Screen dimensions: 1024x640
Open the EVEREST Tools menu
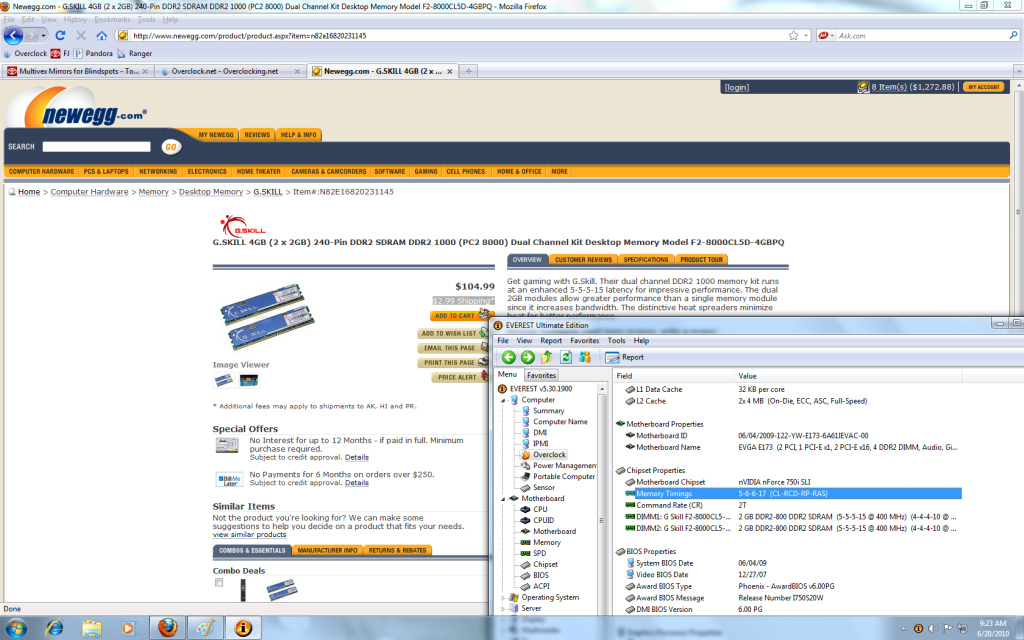pos(616,341)
